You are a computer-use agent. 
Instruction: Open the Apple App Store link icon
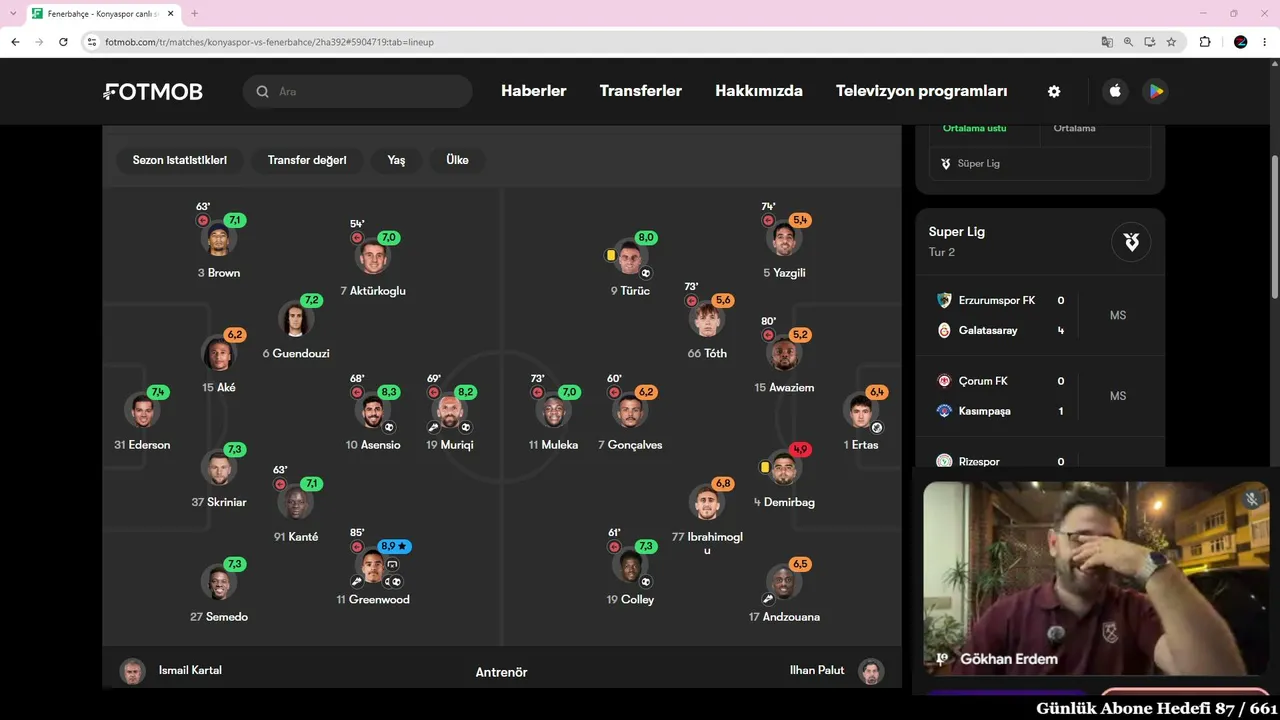point(1115,91)
